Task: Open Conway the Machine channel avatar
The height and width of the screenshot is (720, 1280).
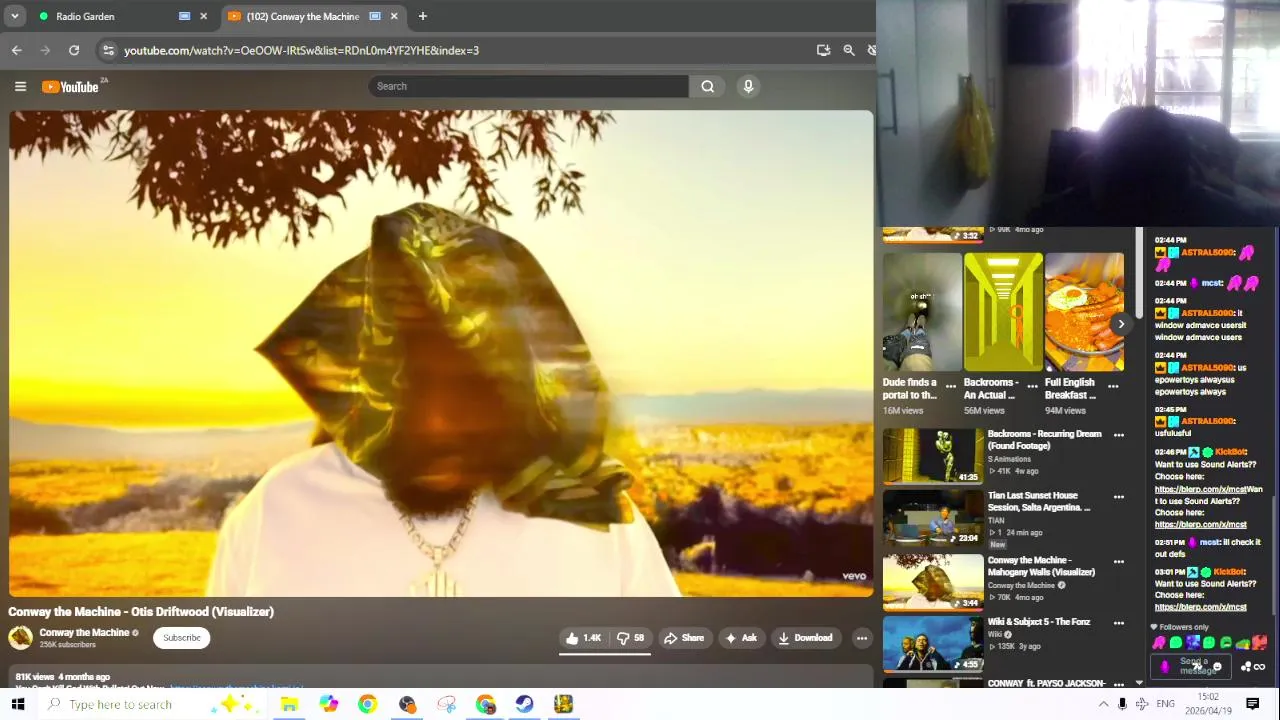Action: 20,637
